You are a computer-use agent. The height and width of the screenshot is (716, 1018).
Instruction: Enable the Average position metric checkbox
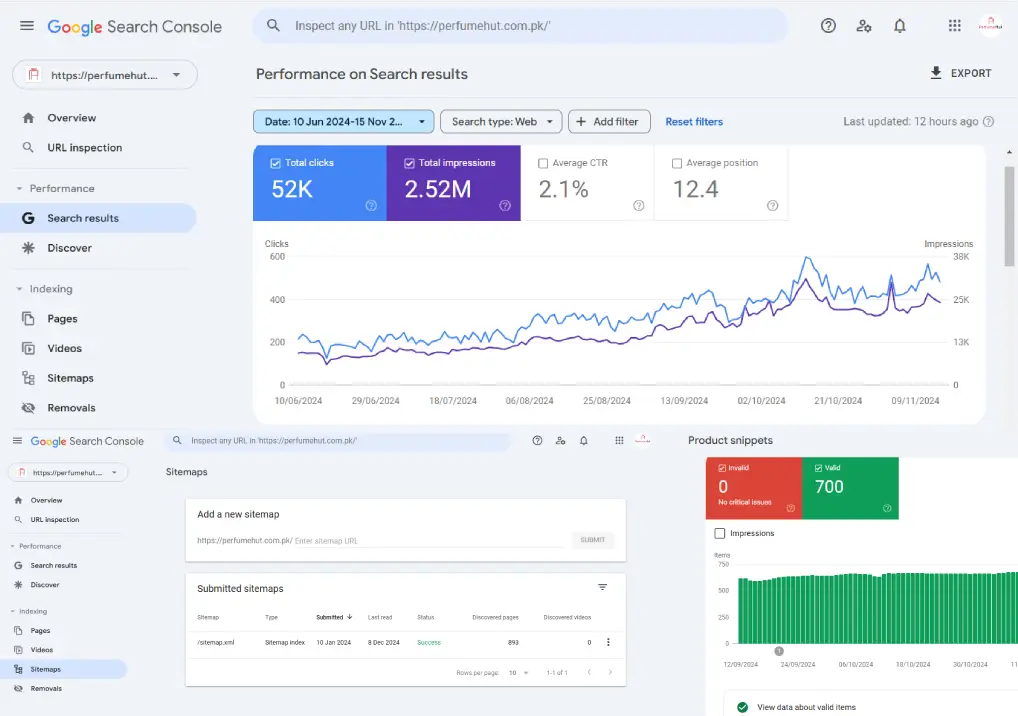pyautogui.click(x=678, y=162)
